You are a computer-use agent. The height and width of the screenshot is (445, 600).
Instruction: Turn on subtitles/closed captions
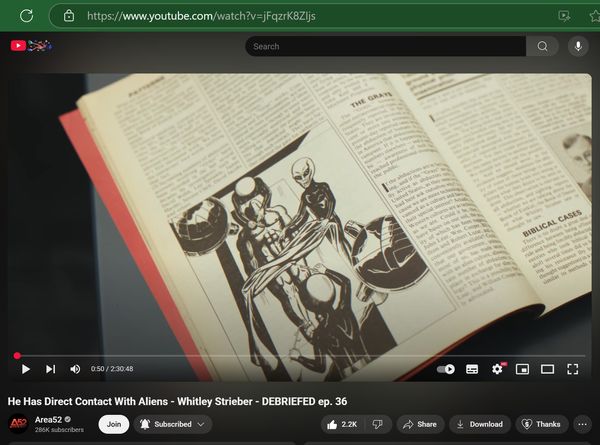click(472, 369)
